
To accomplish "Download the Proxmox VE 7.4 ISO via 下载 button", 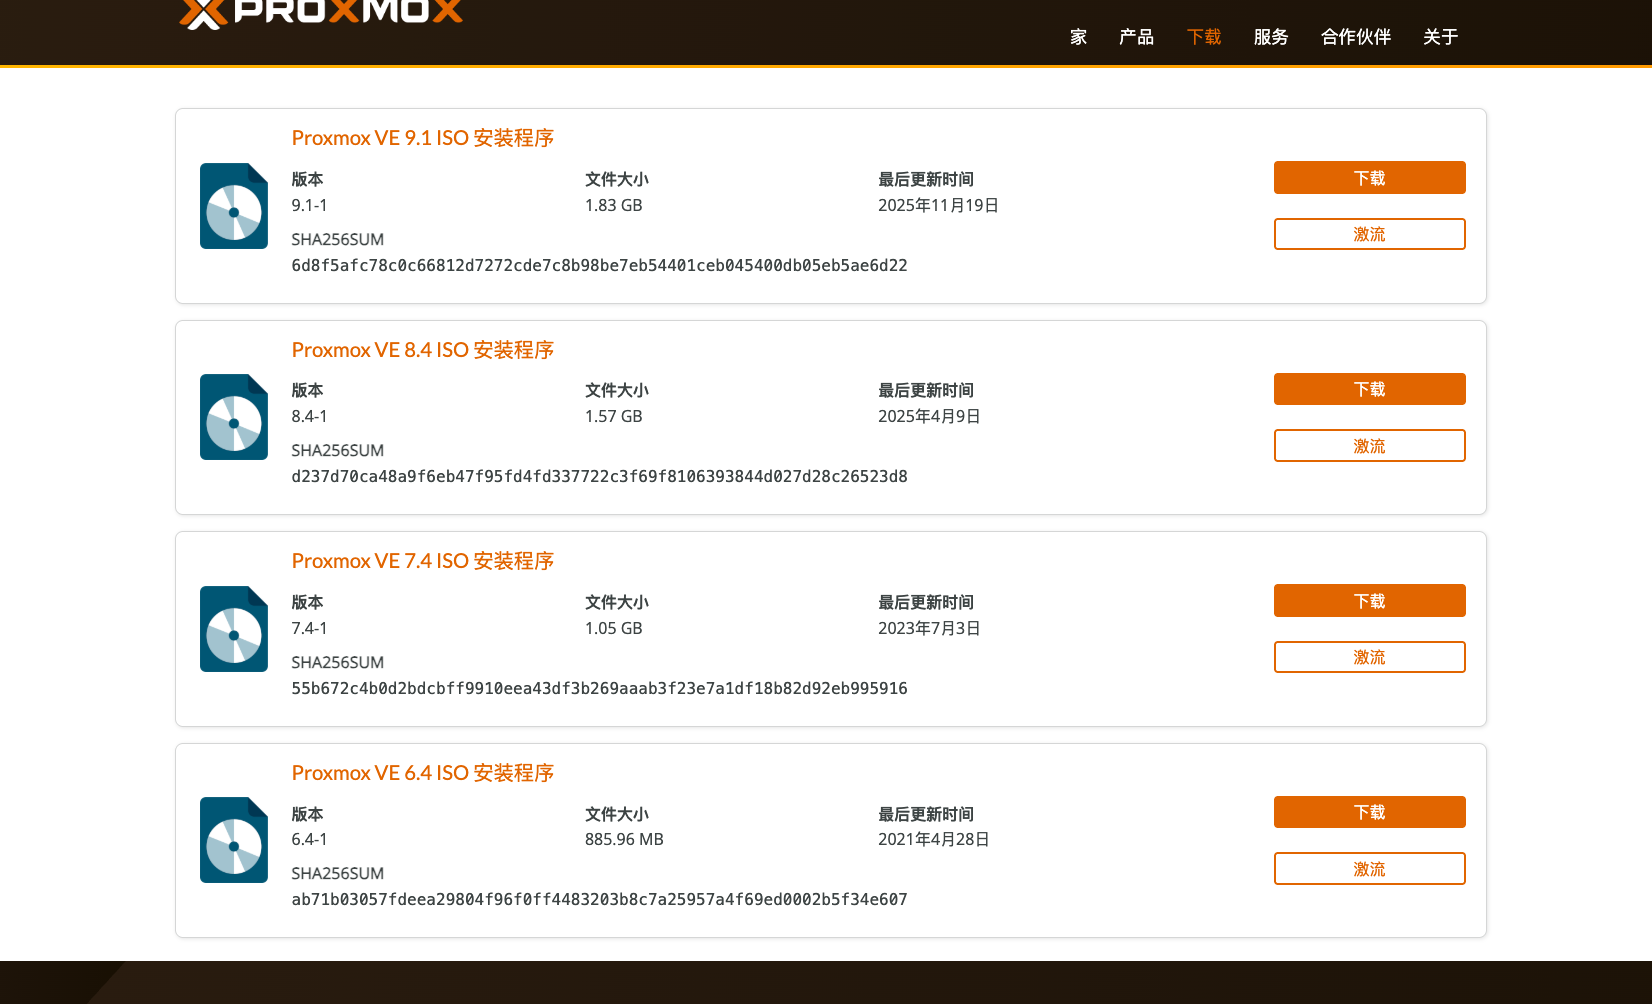I will point(1370,601).
